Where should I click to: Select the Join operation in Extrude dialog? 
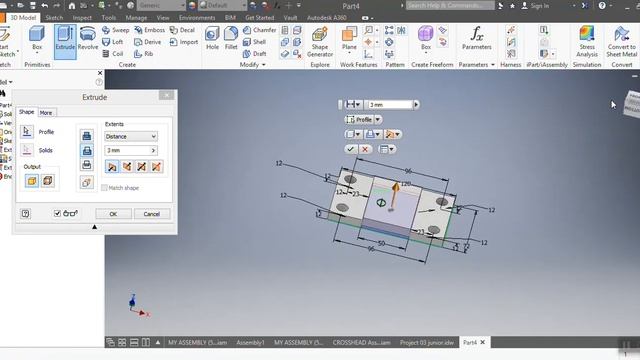click(87, 136)
